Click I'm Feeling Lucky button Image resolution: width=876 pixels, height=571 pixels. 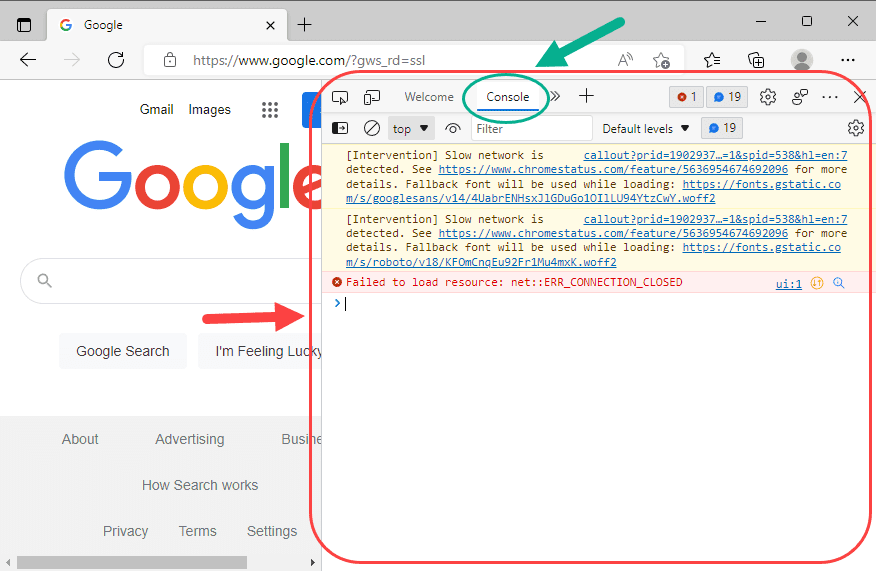tap(260, 351)
